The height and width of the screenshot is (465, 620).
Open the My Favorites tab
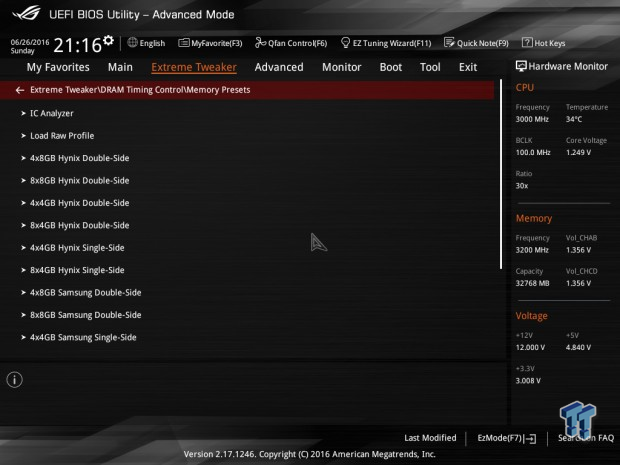58,67
